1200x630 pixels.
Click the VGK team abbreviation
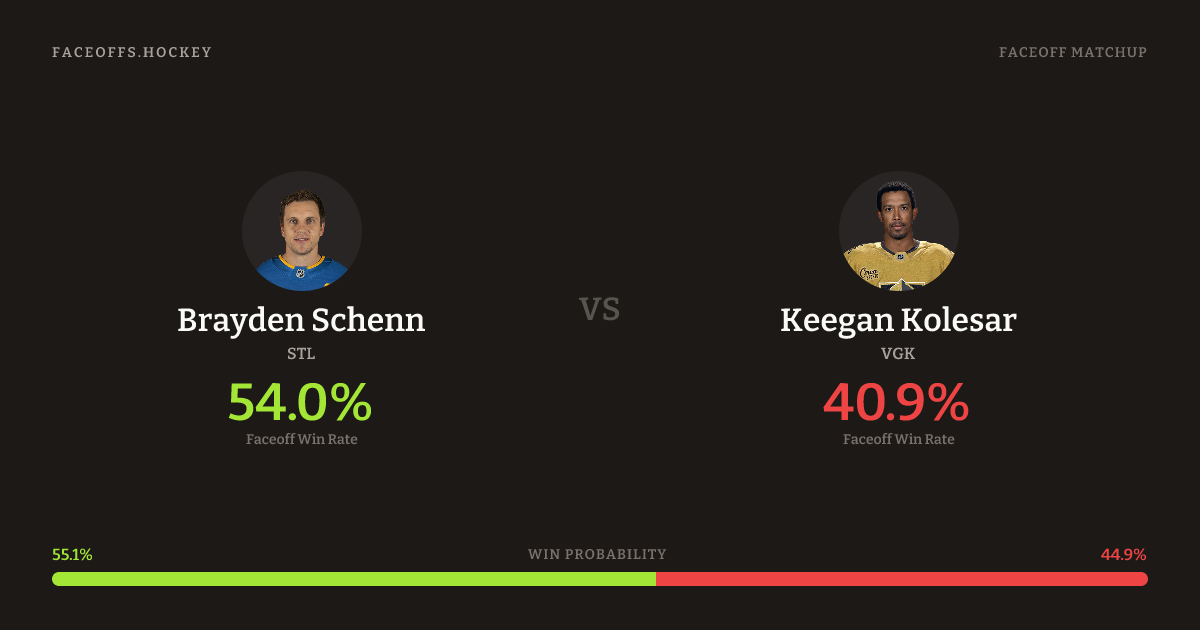tap(898, 353)
